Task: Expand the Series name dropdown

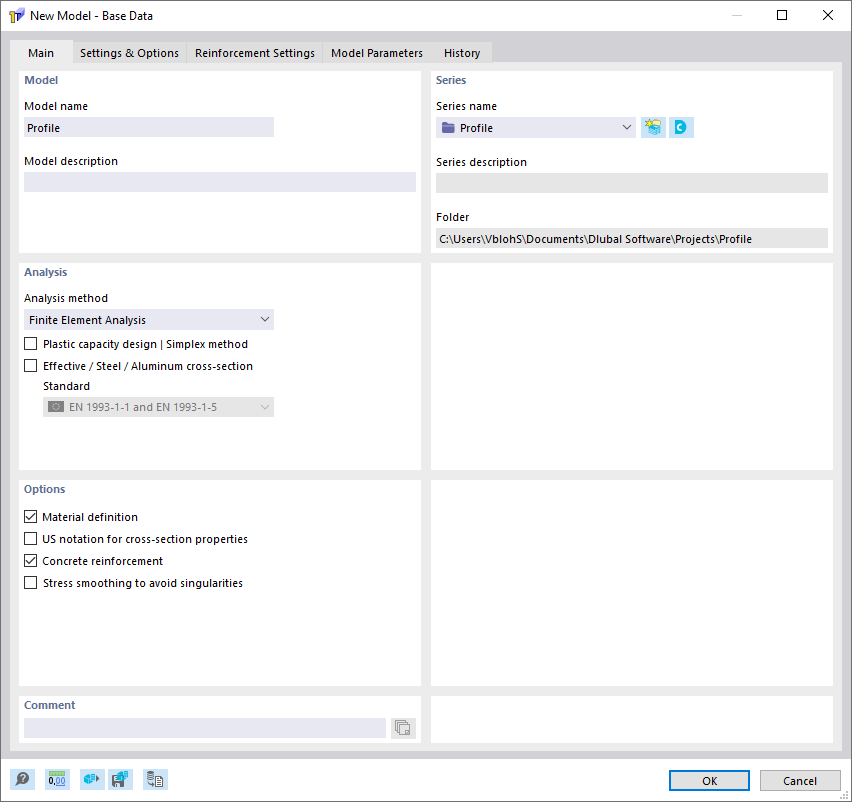Action: [x=627, y=127]
